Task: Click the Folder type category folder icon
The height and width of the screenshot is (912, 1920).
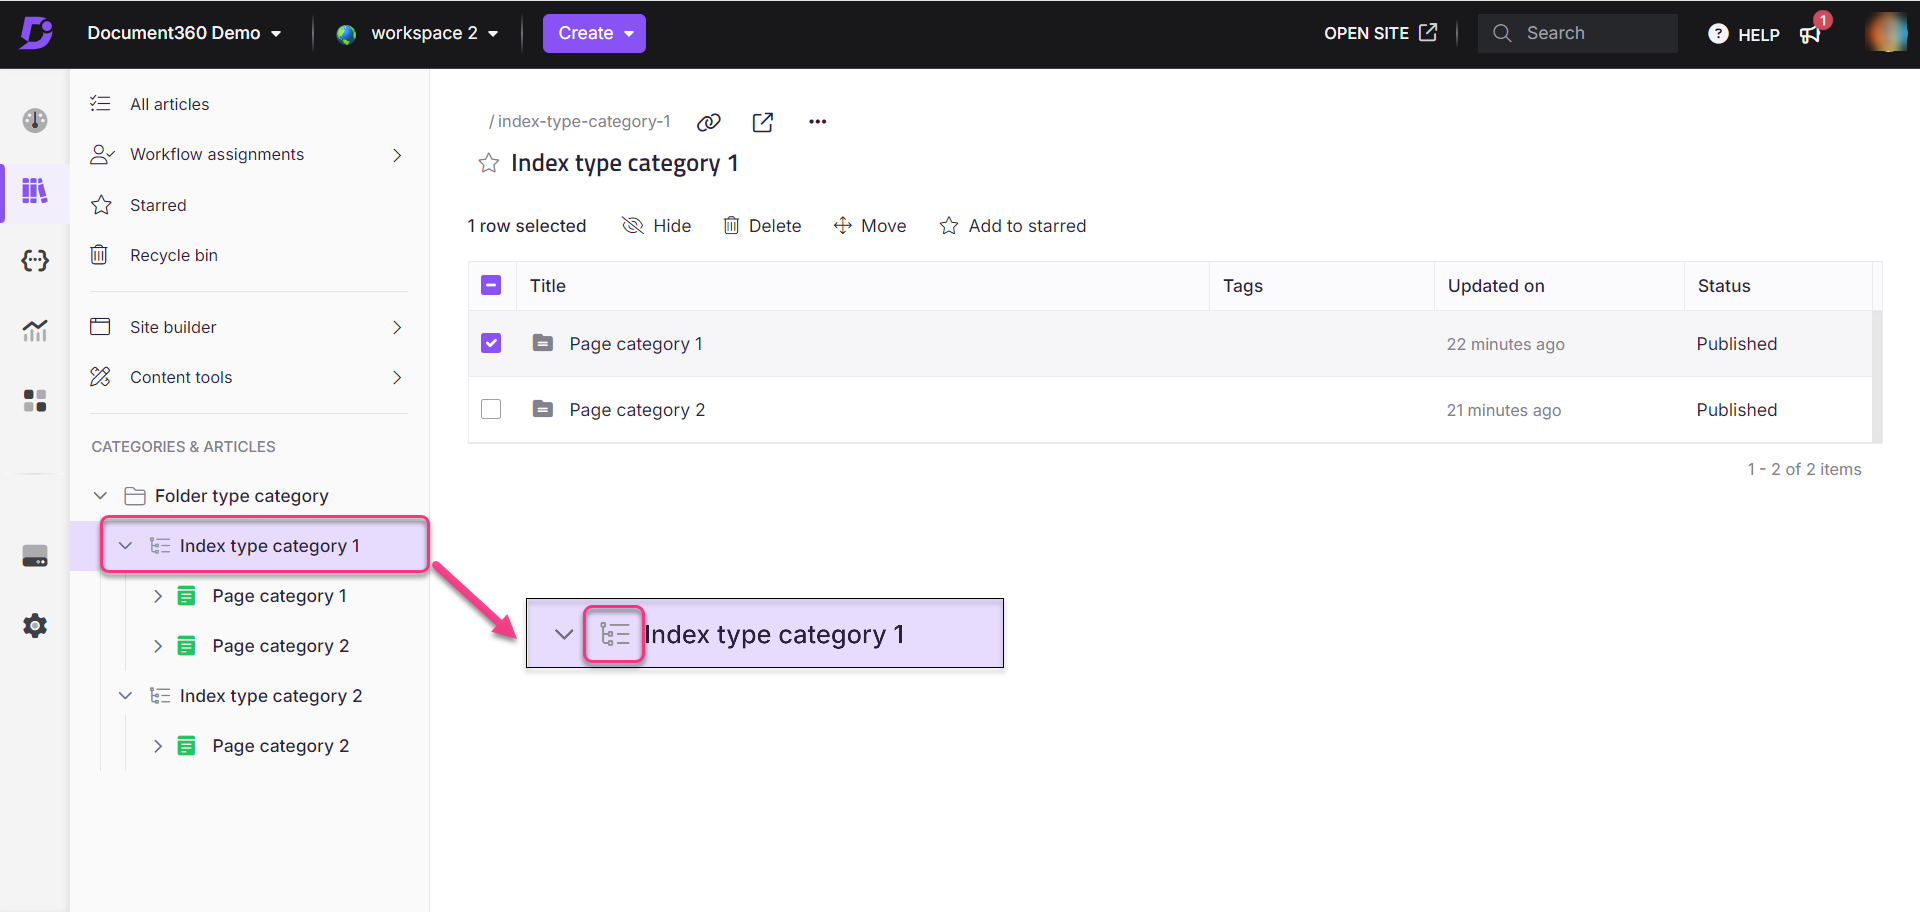Action: coord(135,496)
